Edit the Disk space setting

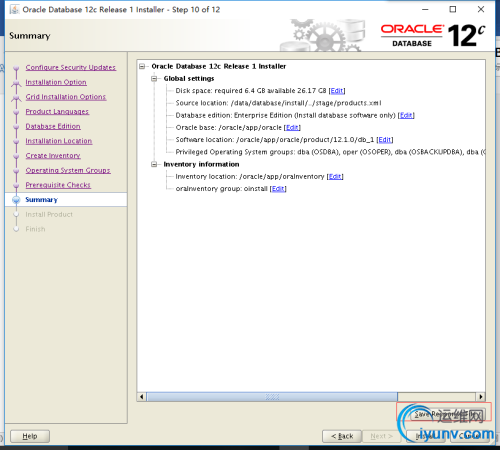pos(337,91)
